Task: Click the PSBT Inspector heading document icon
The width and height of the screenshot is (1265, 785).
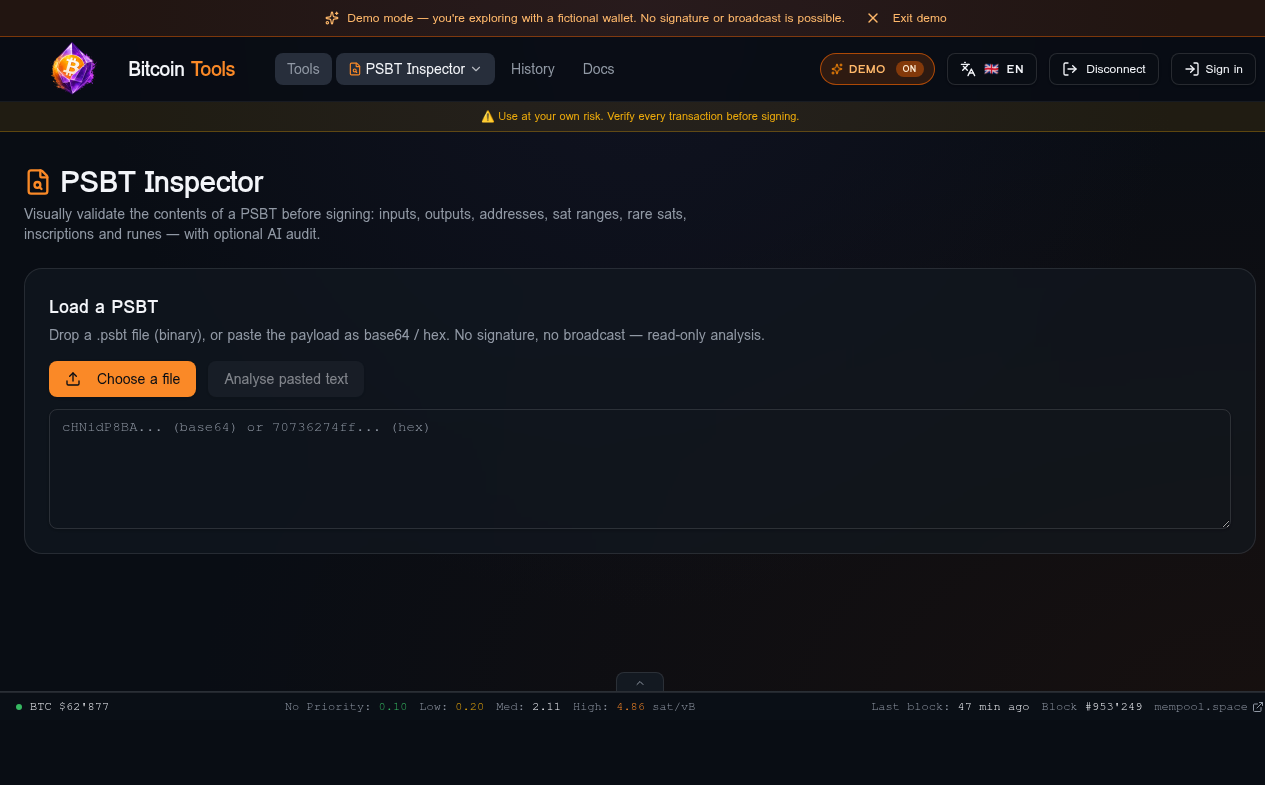Action: point(37,182)
